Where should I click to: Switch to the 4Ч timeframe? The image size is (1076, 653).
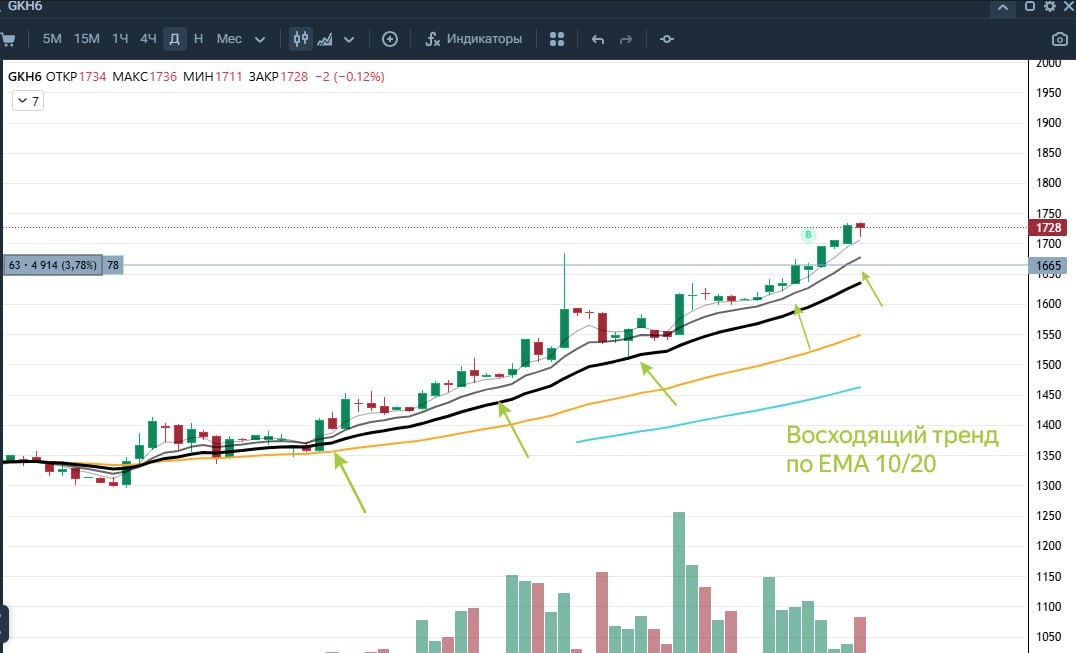click(x=148, y=39)
